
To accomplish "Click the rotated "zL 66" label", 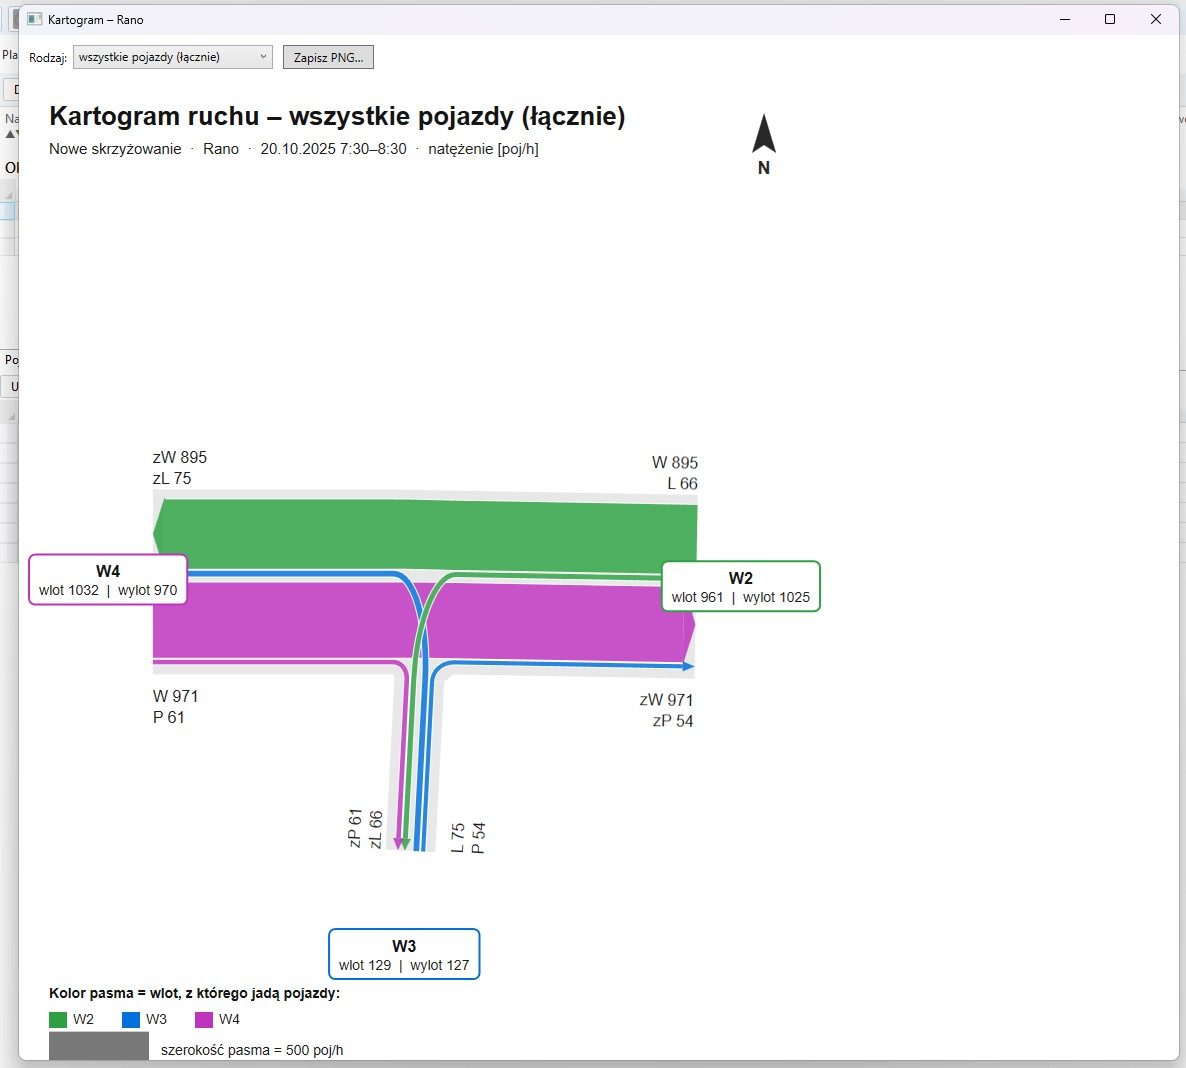I will (x=376, y=830).
